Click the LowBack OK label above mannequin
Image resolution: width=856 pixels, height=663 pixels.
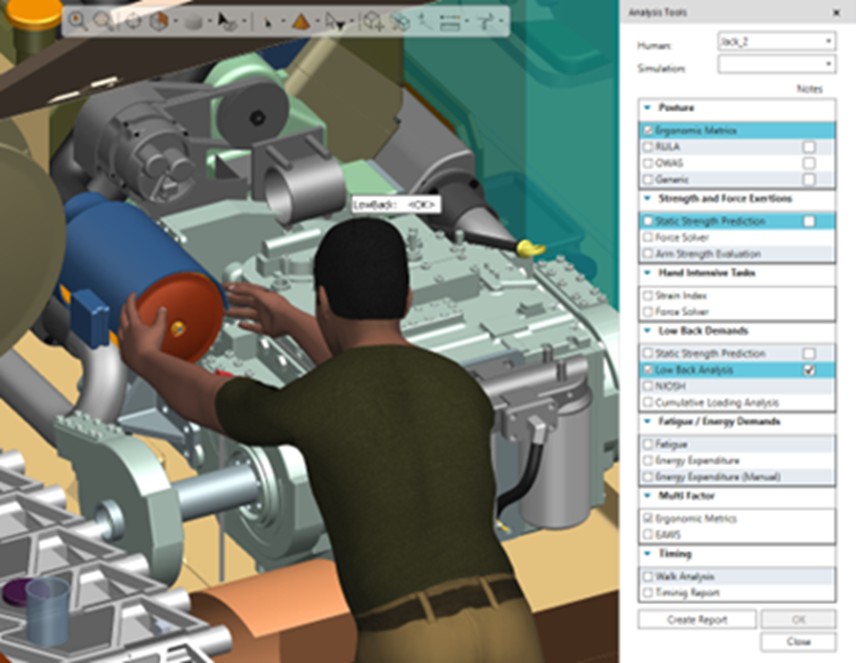click(x=395, y=205)
